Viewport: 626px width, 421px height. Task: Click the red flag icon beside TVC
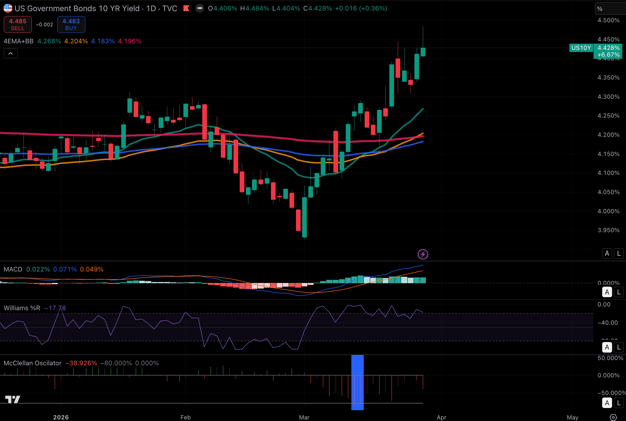click(x=186, y=8)
